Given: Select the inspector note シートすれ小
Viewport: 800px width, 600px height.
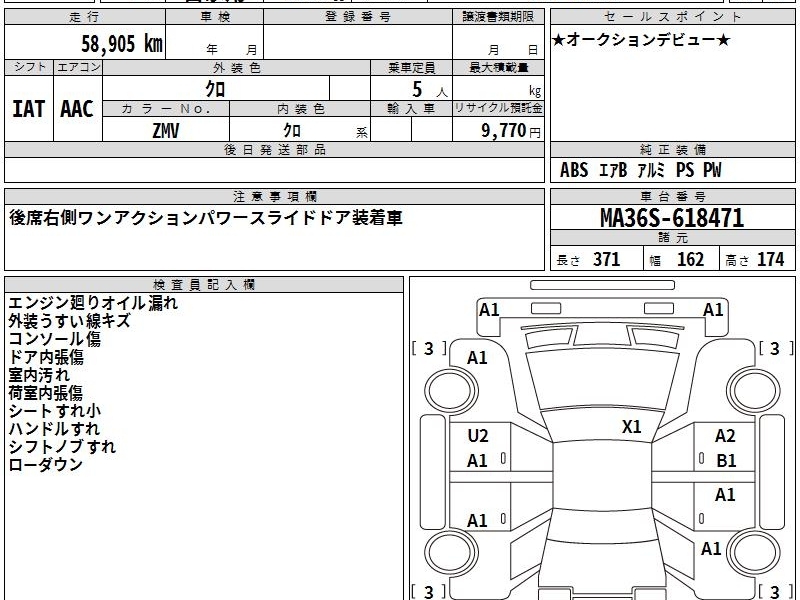Looking at the screenshot, I should coord(55,410).
